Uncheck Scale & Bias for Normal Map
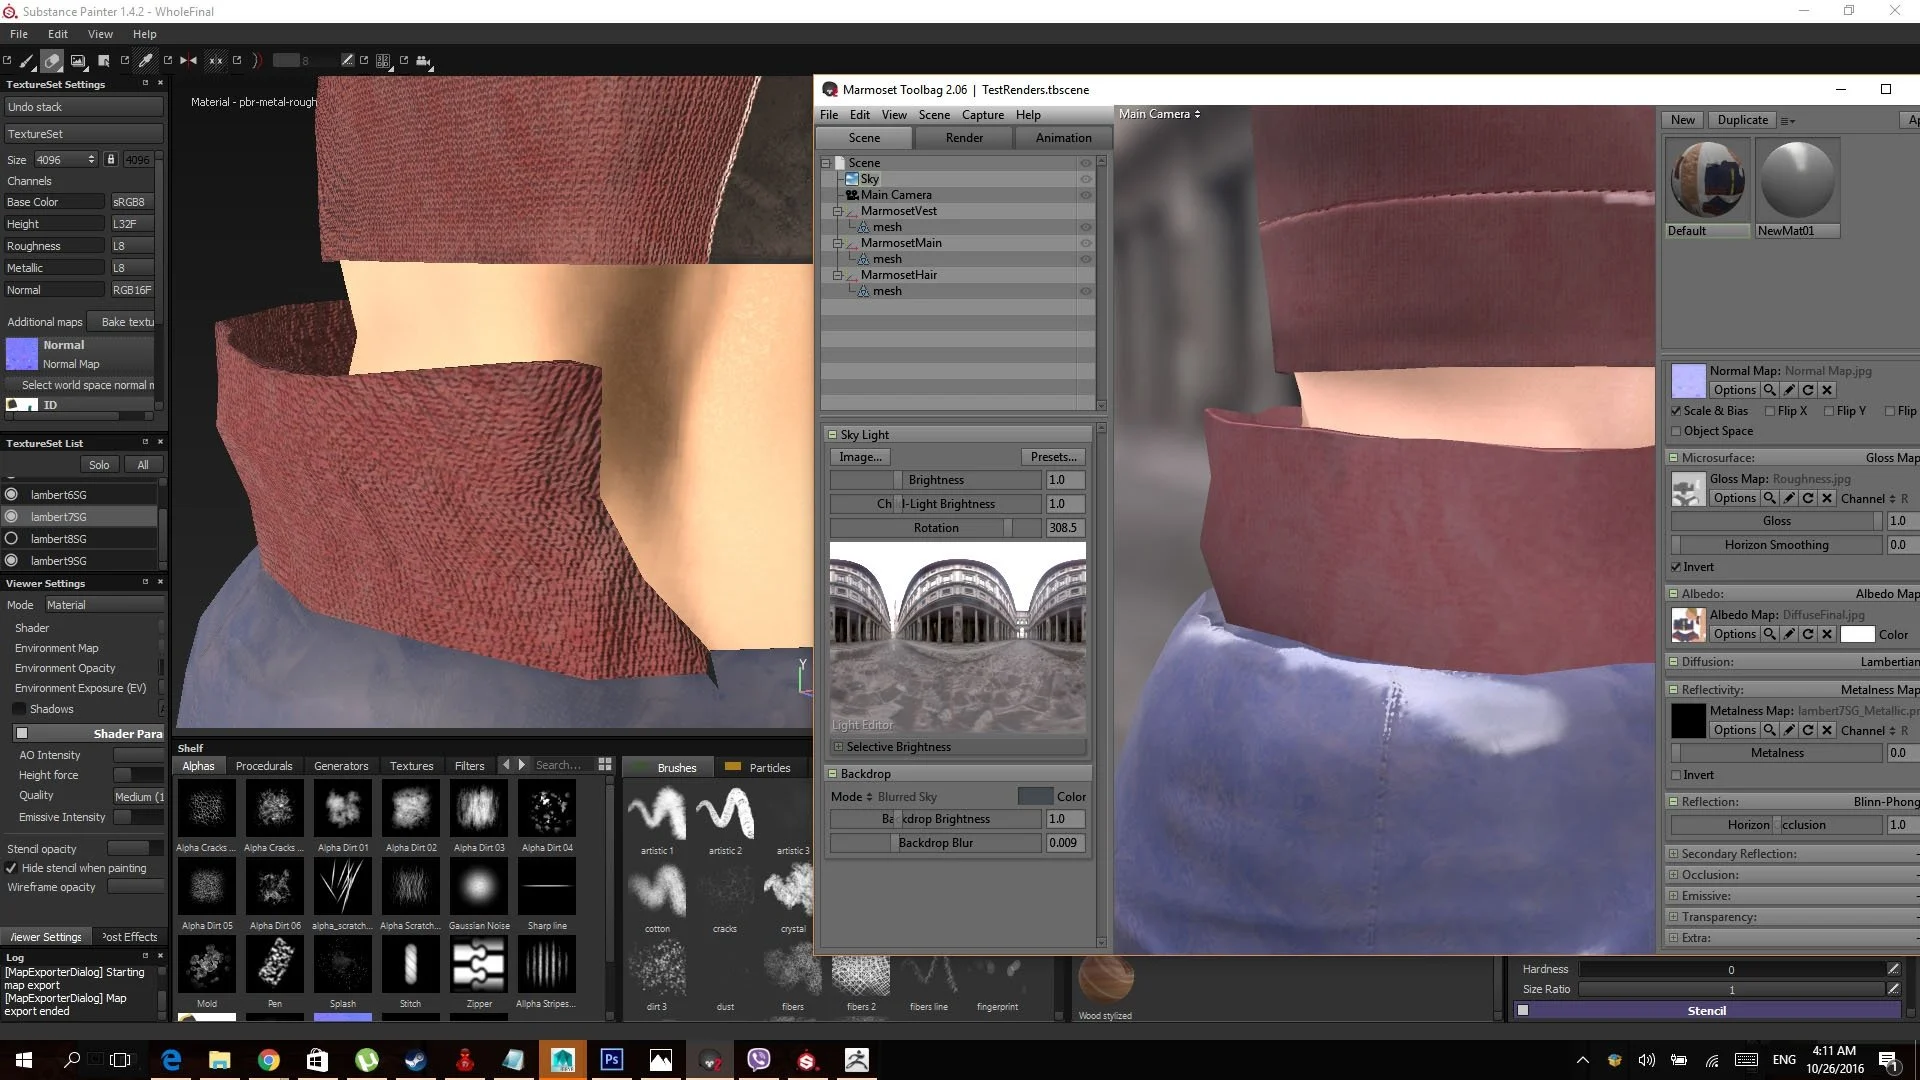Screen dimensions: 1920x1080 pyautogui.click(x=1676, y=411)
